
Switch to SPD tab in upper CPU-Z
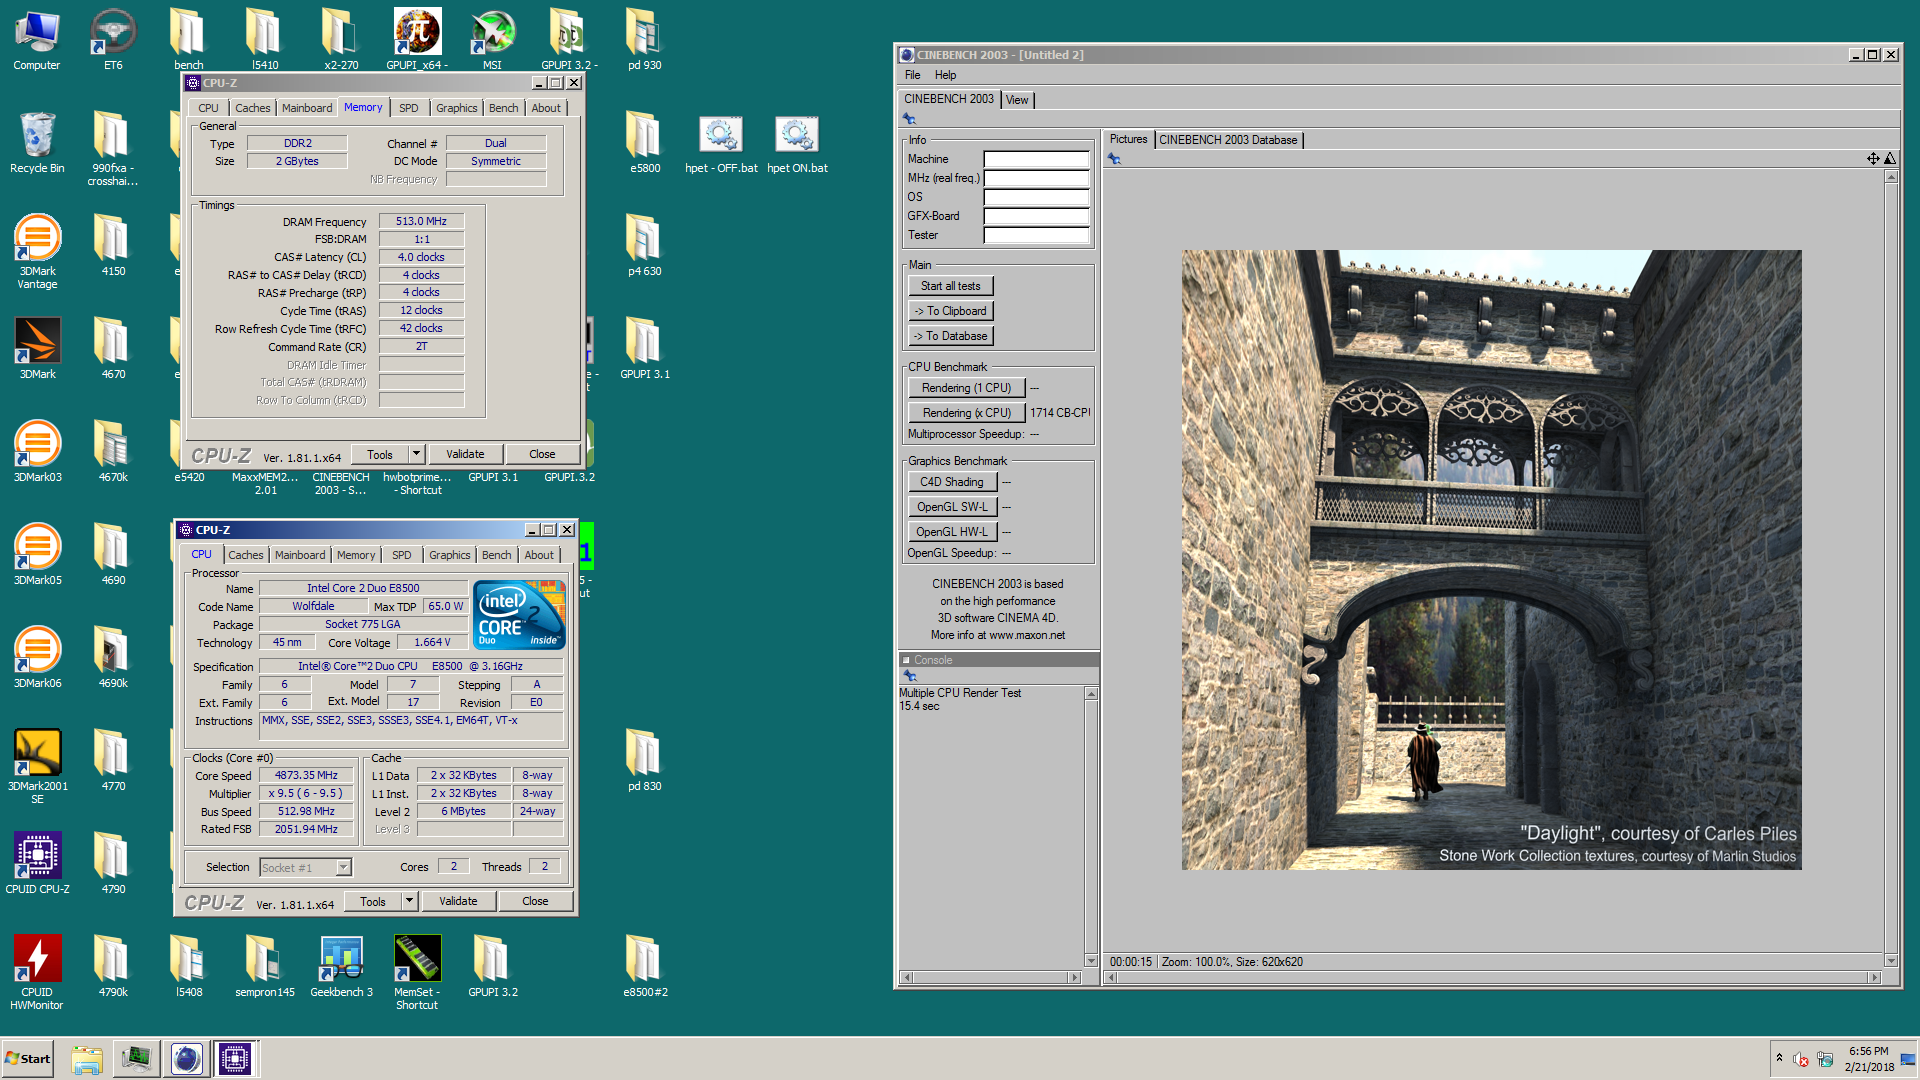408,108
